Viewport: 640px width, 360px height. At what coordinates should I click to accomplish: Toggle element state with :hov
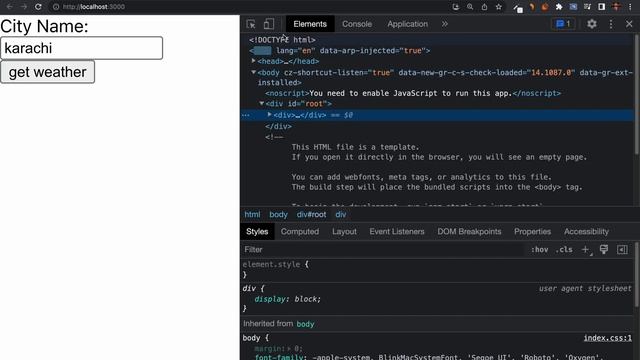(539, 249)
